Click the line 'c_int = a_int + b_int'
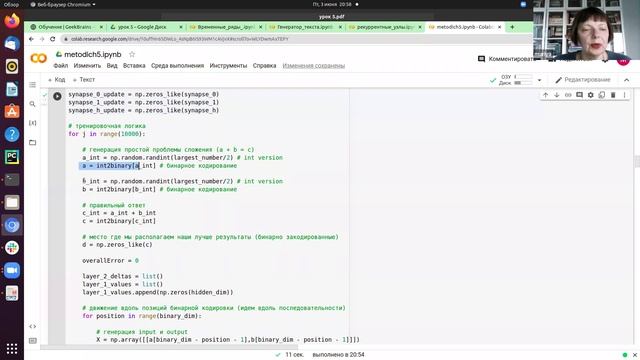This screenshot has width=640, height=360. (119, 213)
